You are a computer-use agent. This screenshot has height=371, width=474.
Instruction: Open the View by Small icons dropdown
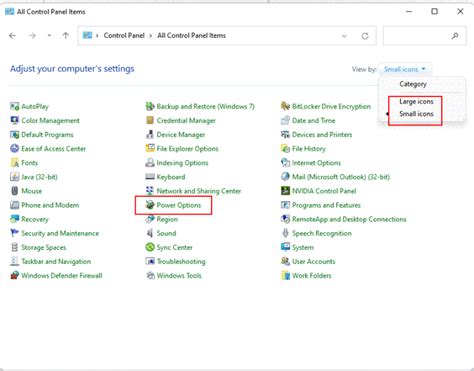point(405,69)
